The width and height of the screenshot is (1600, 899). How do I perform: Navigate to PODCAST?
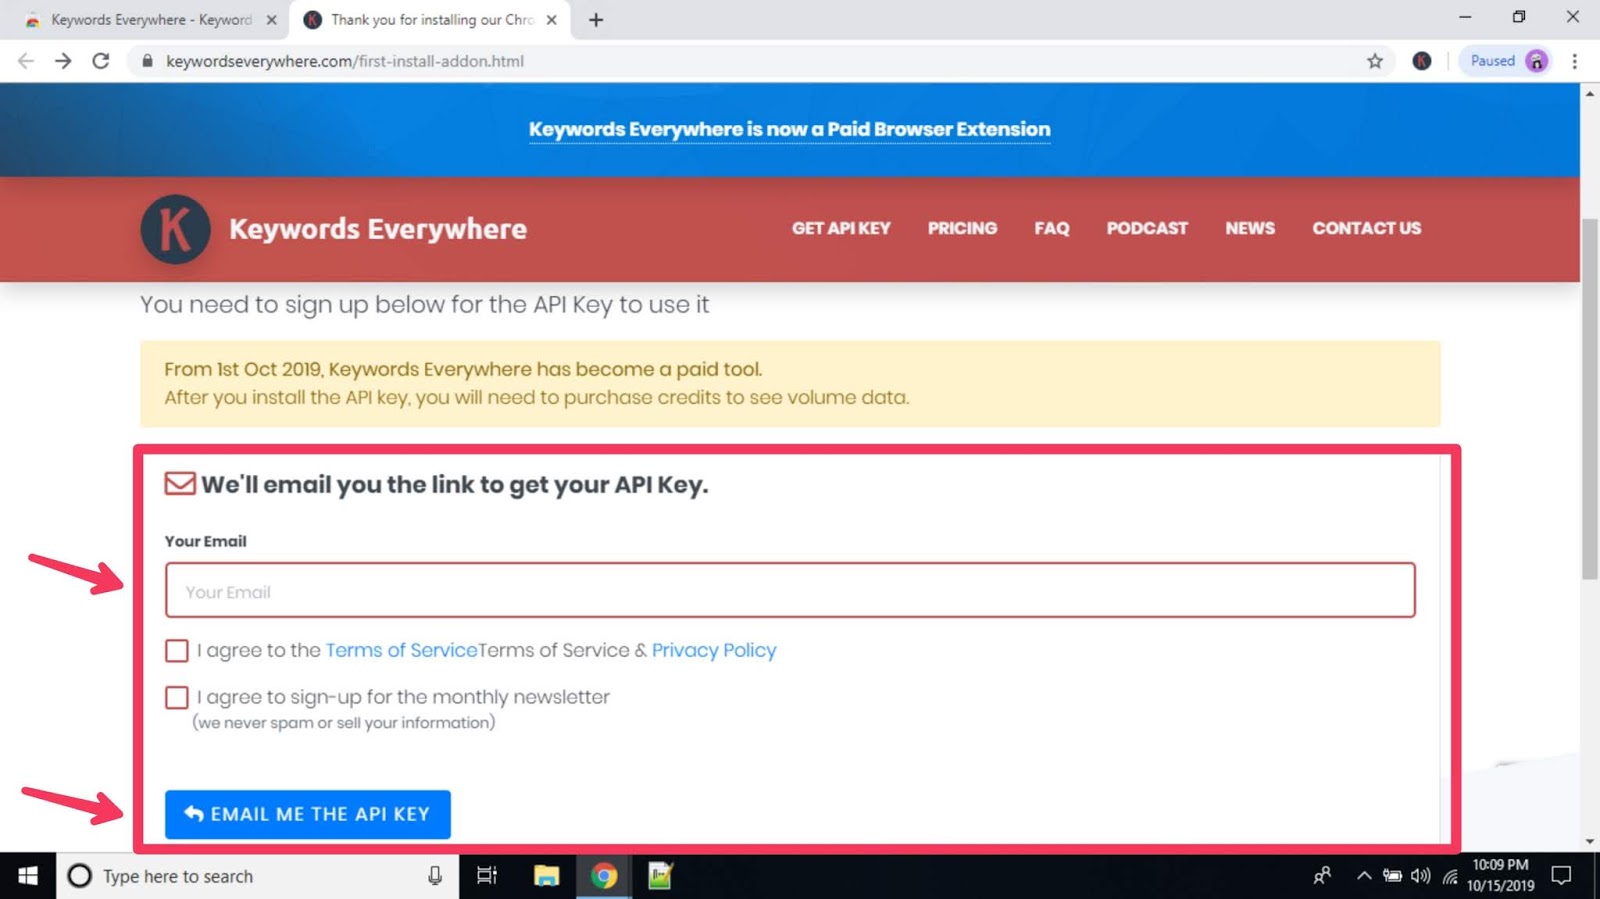click(1147, 228)
